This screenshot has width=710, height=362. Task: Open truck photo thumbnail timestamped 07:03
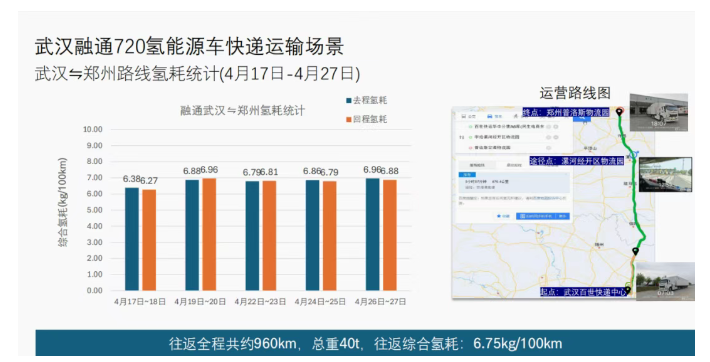coord(665,281)
